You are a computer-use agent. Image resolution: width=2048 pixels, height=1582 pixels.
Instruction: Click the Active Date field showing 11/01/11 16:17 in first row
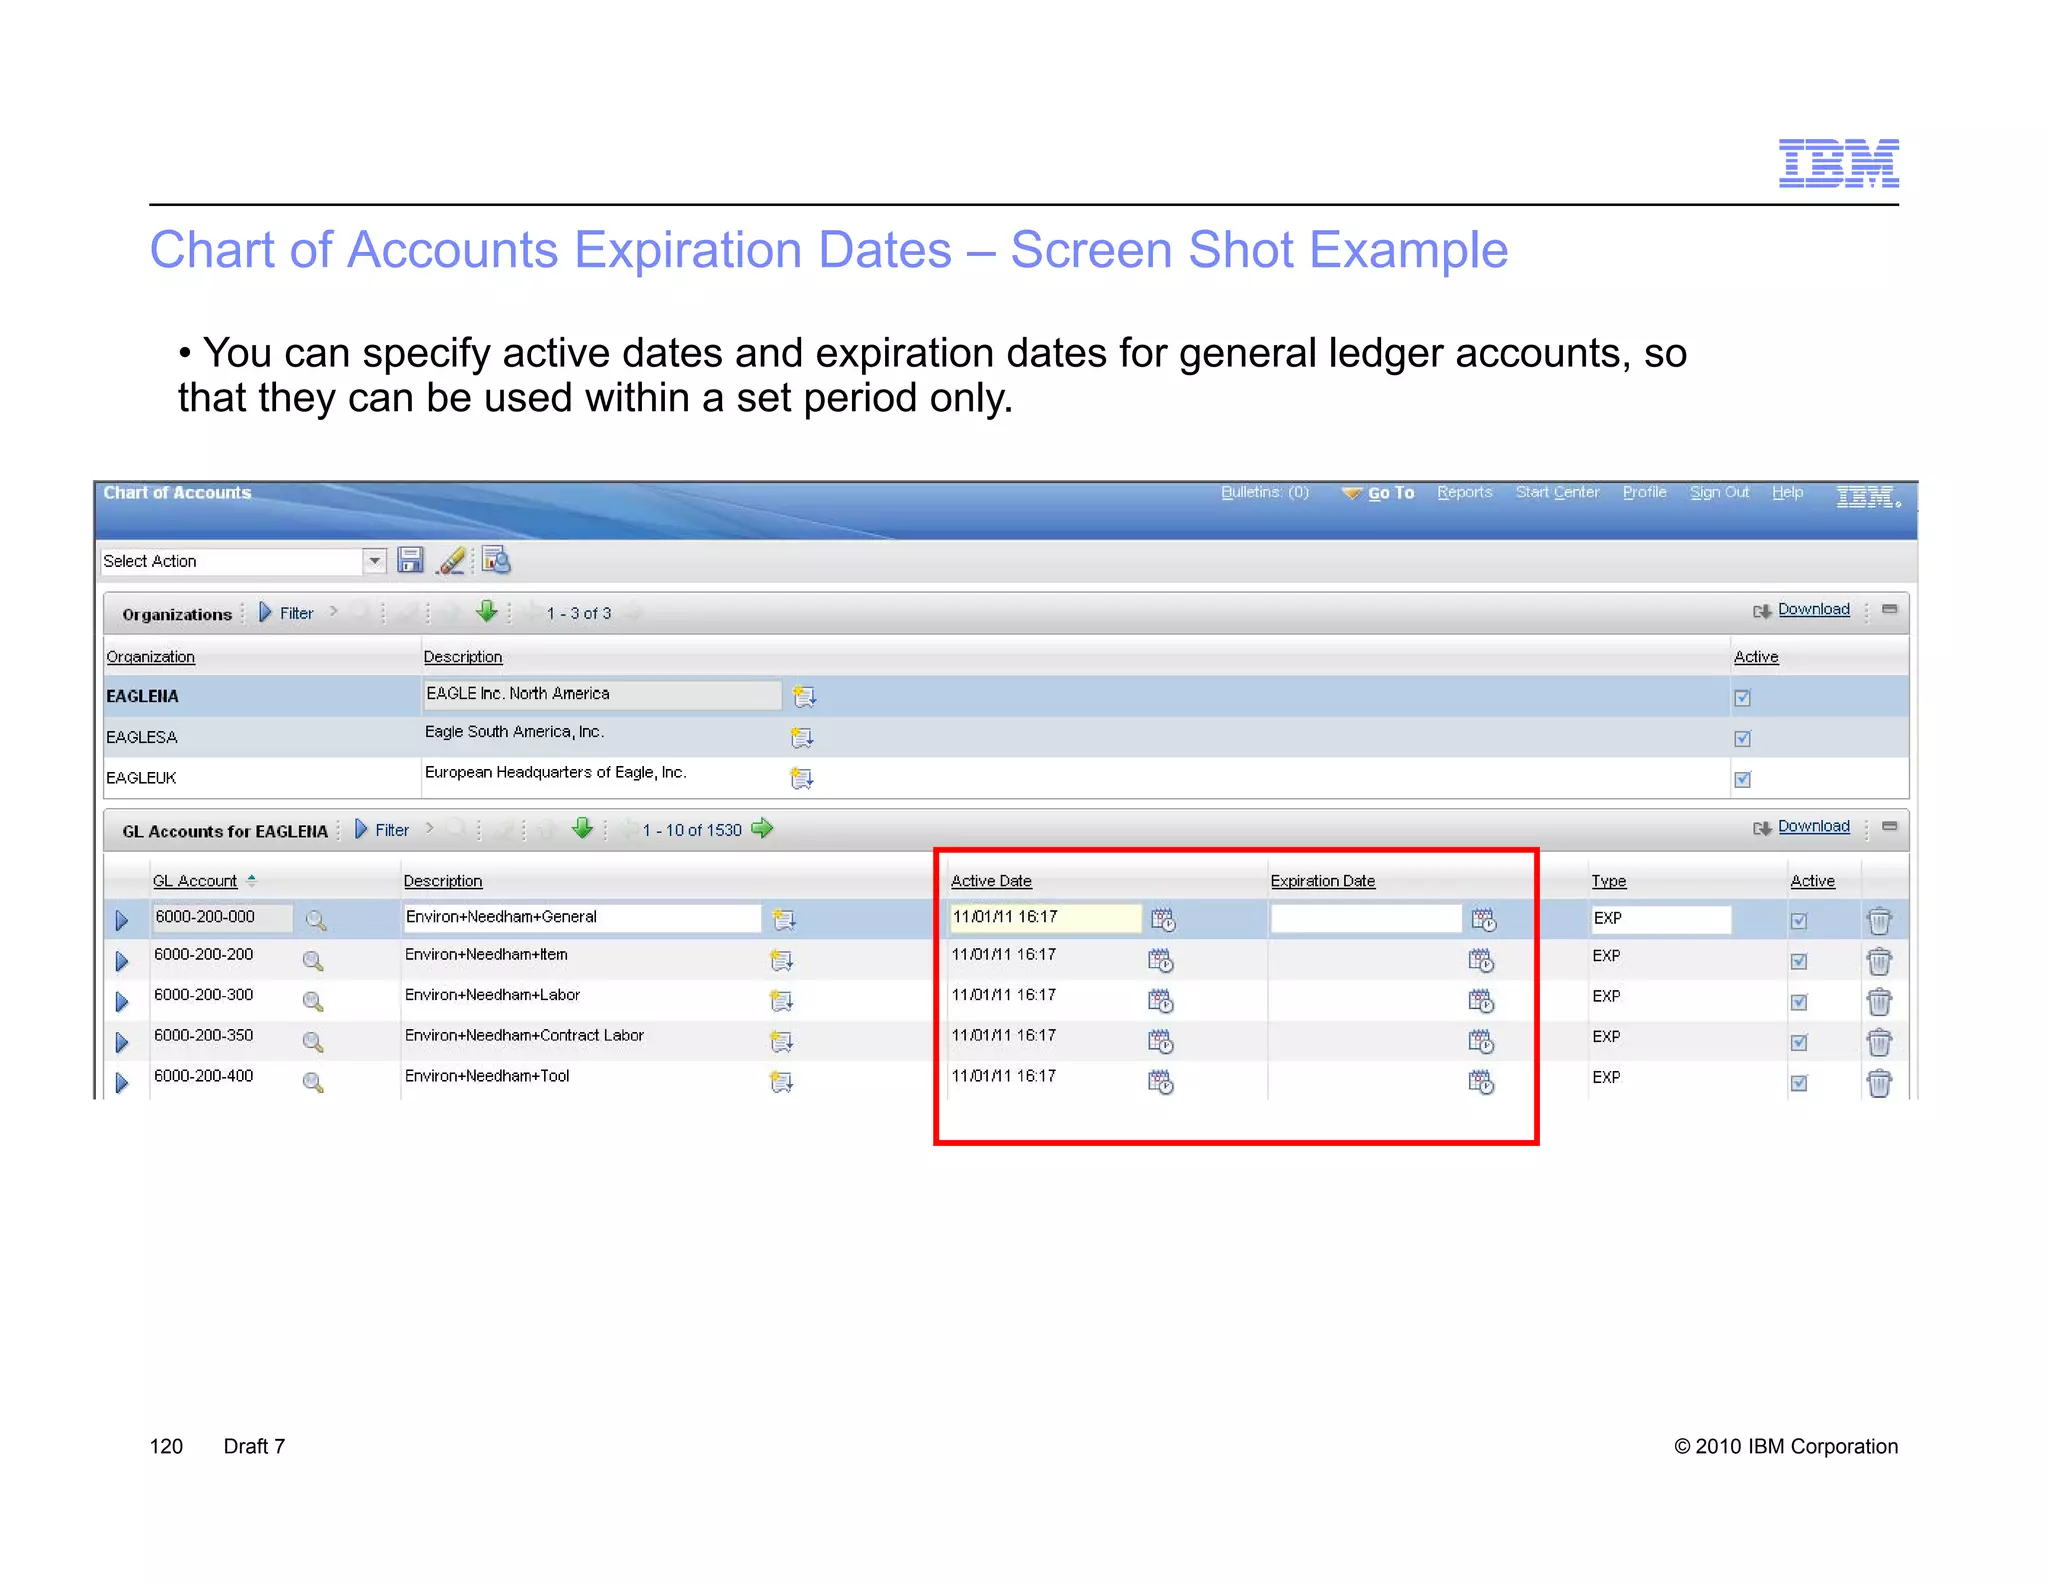point(1045,918)
